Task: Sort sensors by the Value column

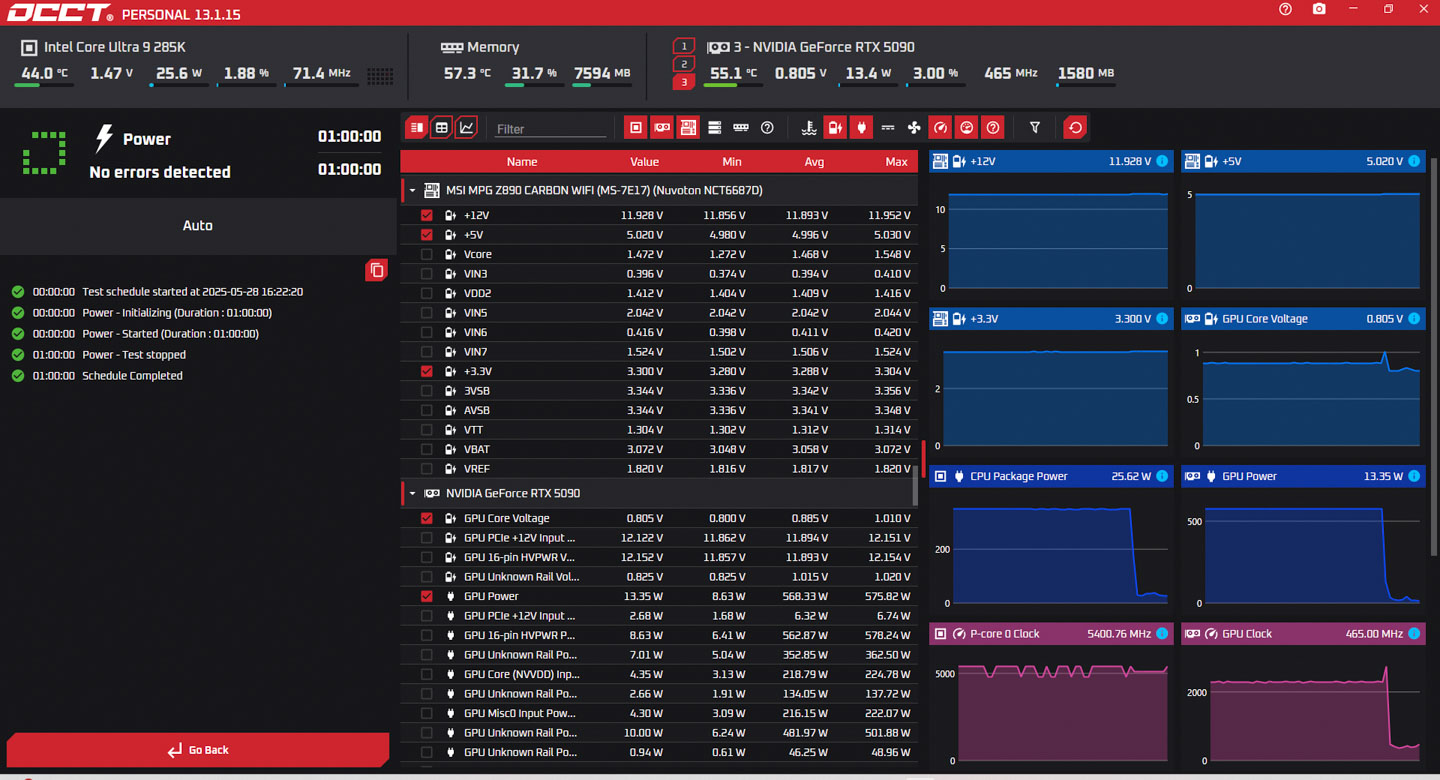Action: (x=644, y=161)
